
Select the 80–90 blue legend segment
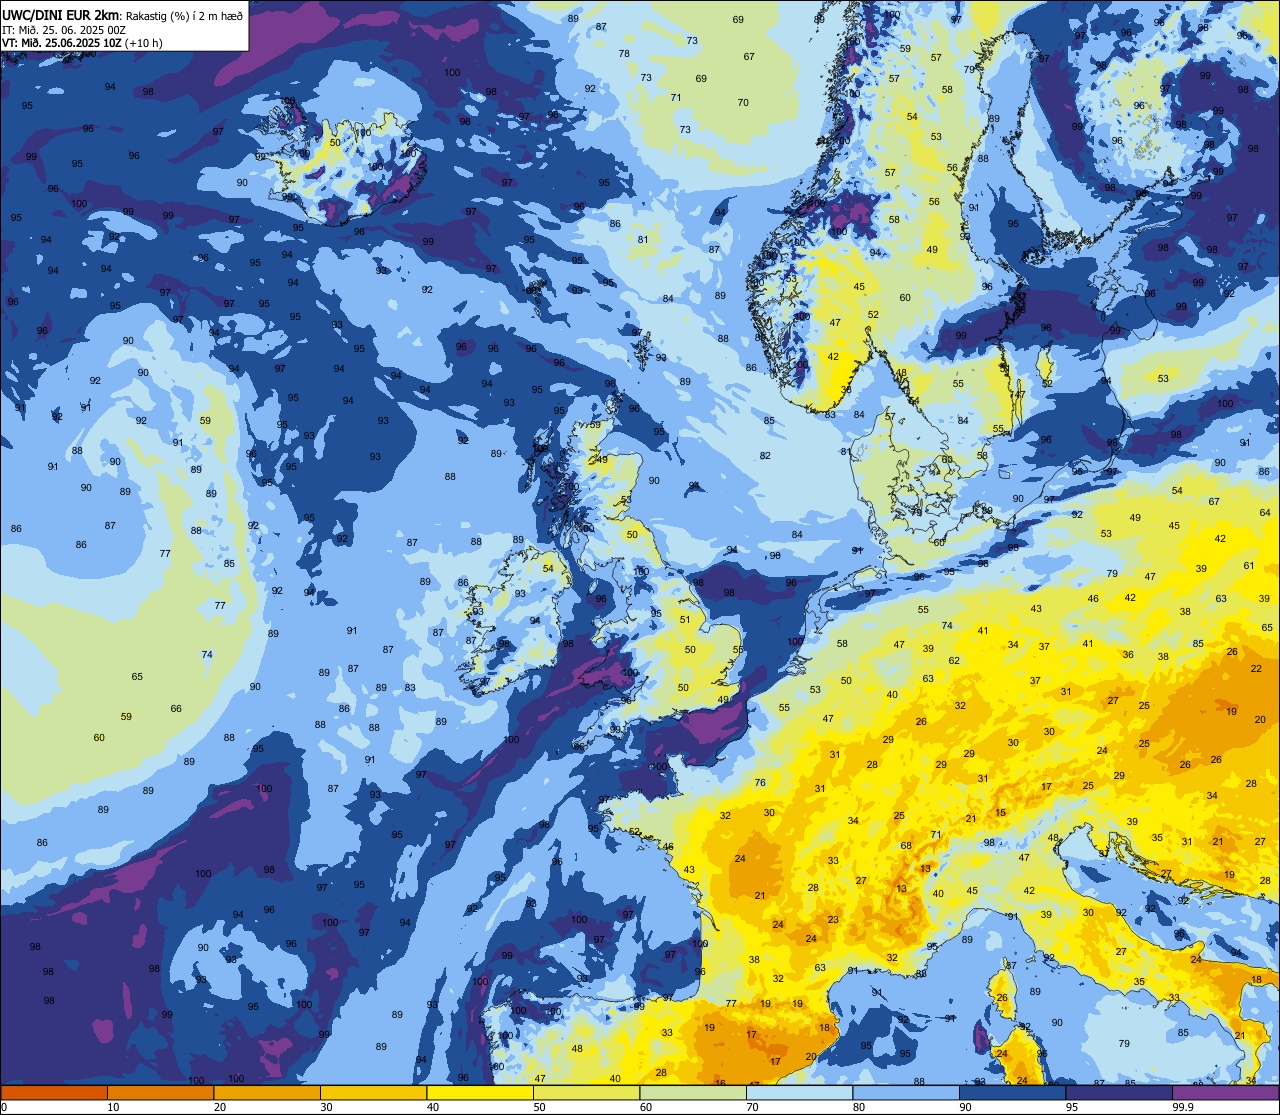click(x=906, y=1092)
